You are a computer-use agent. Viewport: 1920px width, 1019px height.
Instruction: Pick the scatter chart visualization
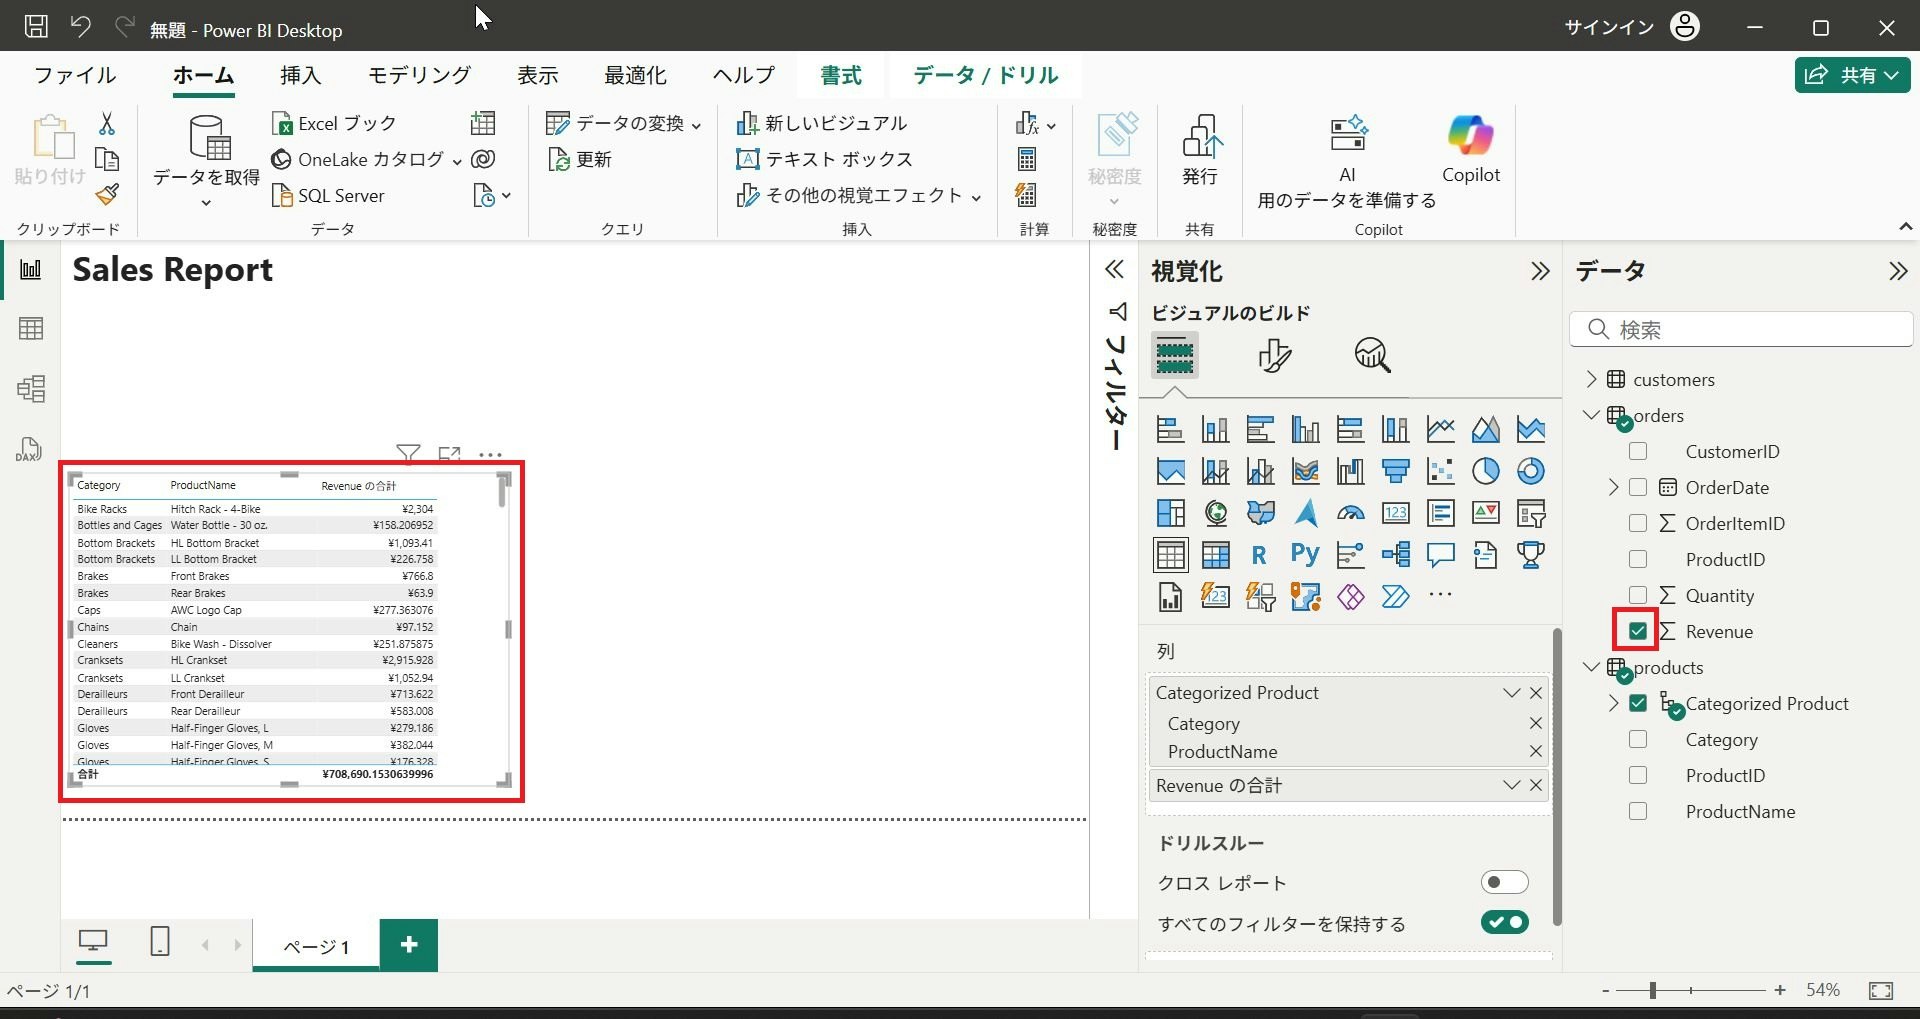1440,470
